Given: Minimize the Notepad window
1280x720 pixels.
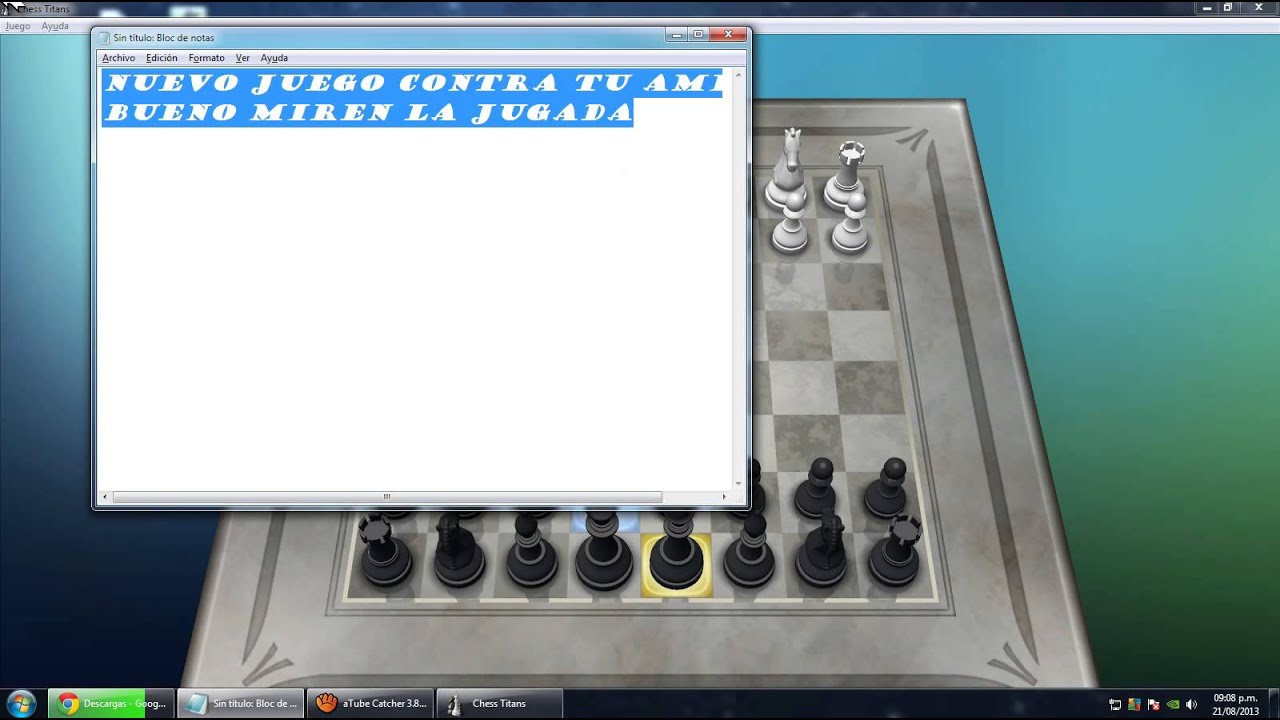Looking at the screenshot, I should pyautogui.click(x=677, y=35).
